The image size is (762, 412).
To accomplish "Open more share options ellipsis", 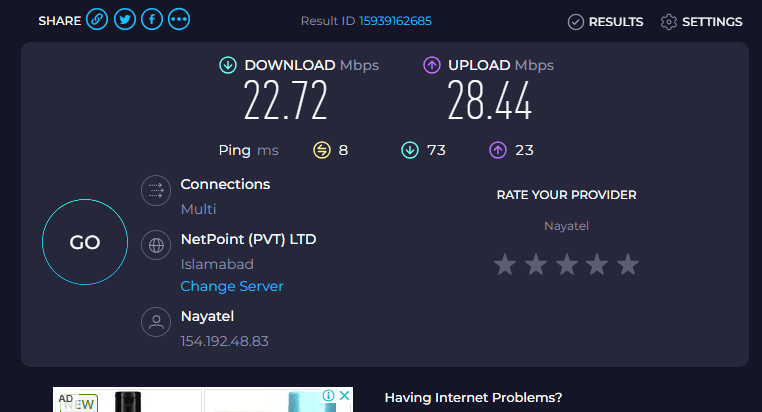I will [x=179, y=19].
